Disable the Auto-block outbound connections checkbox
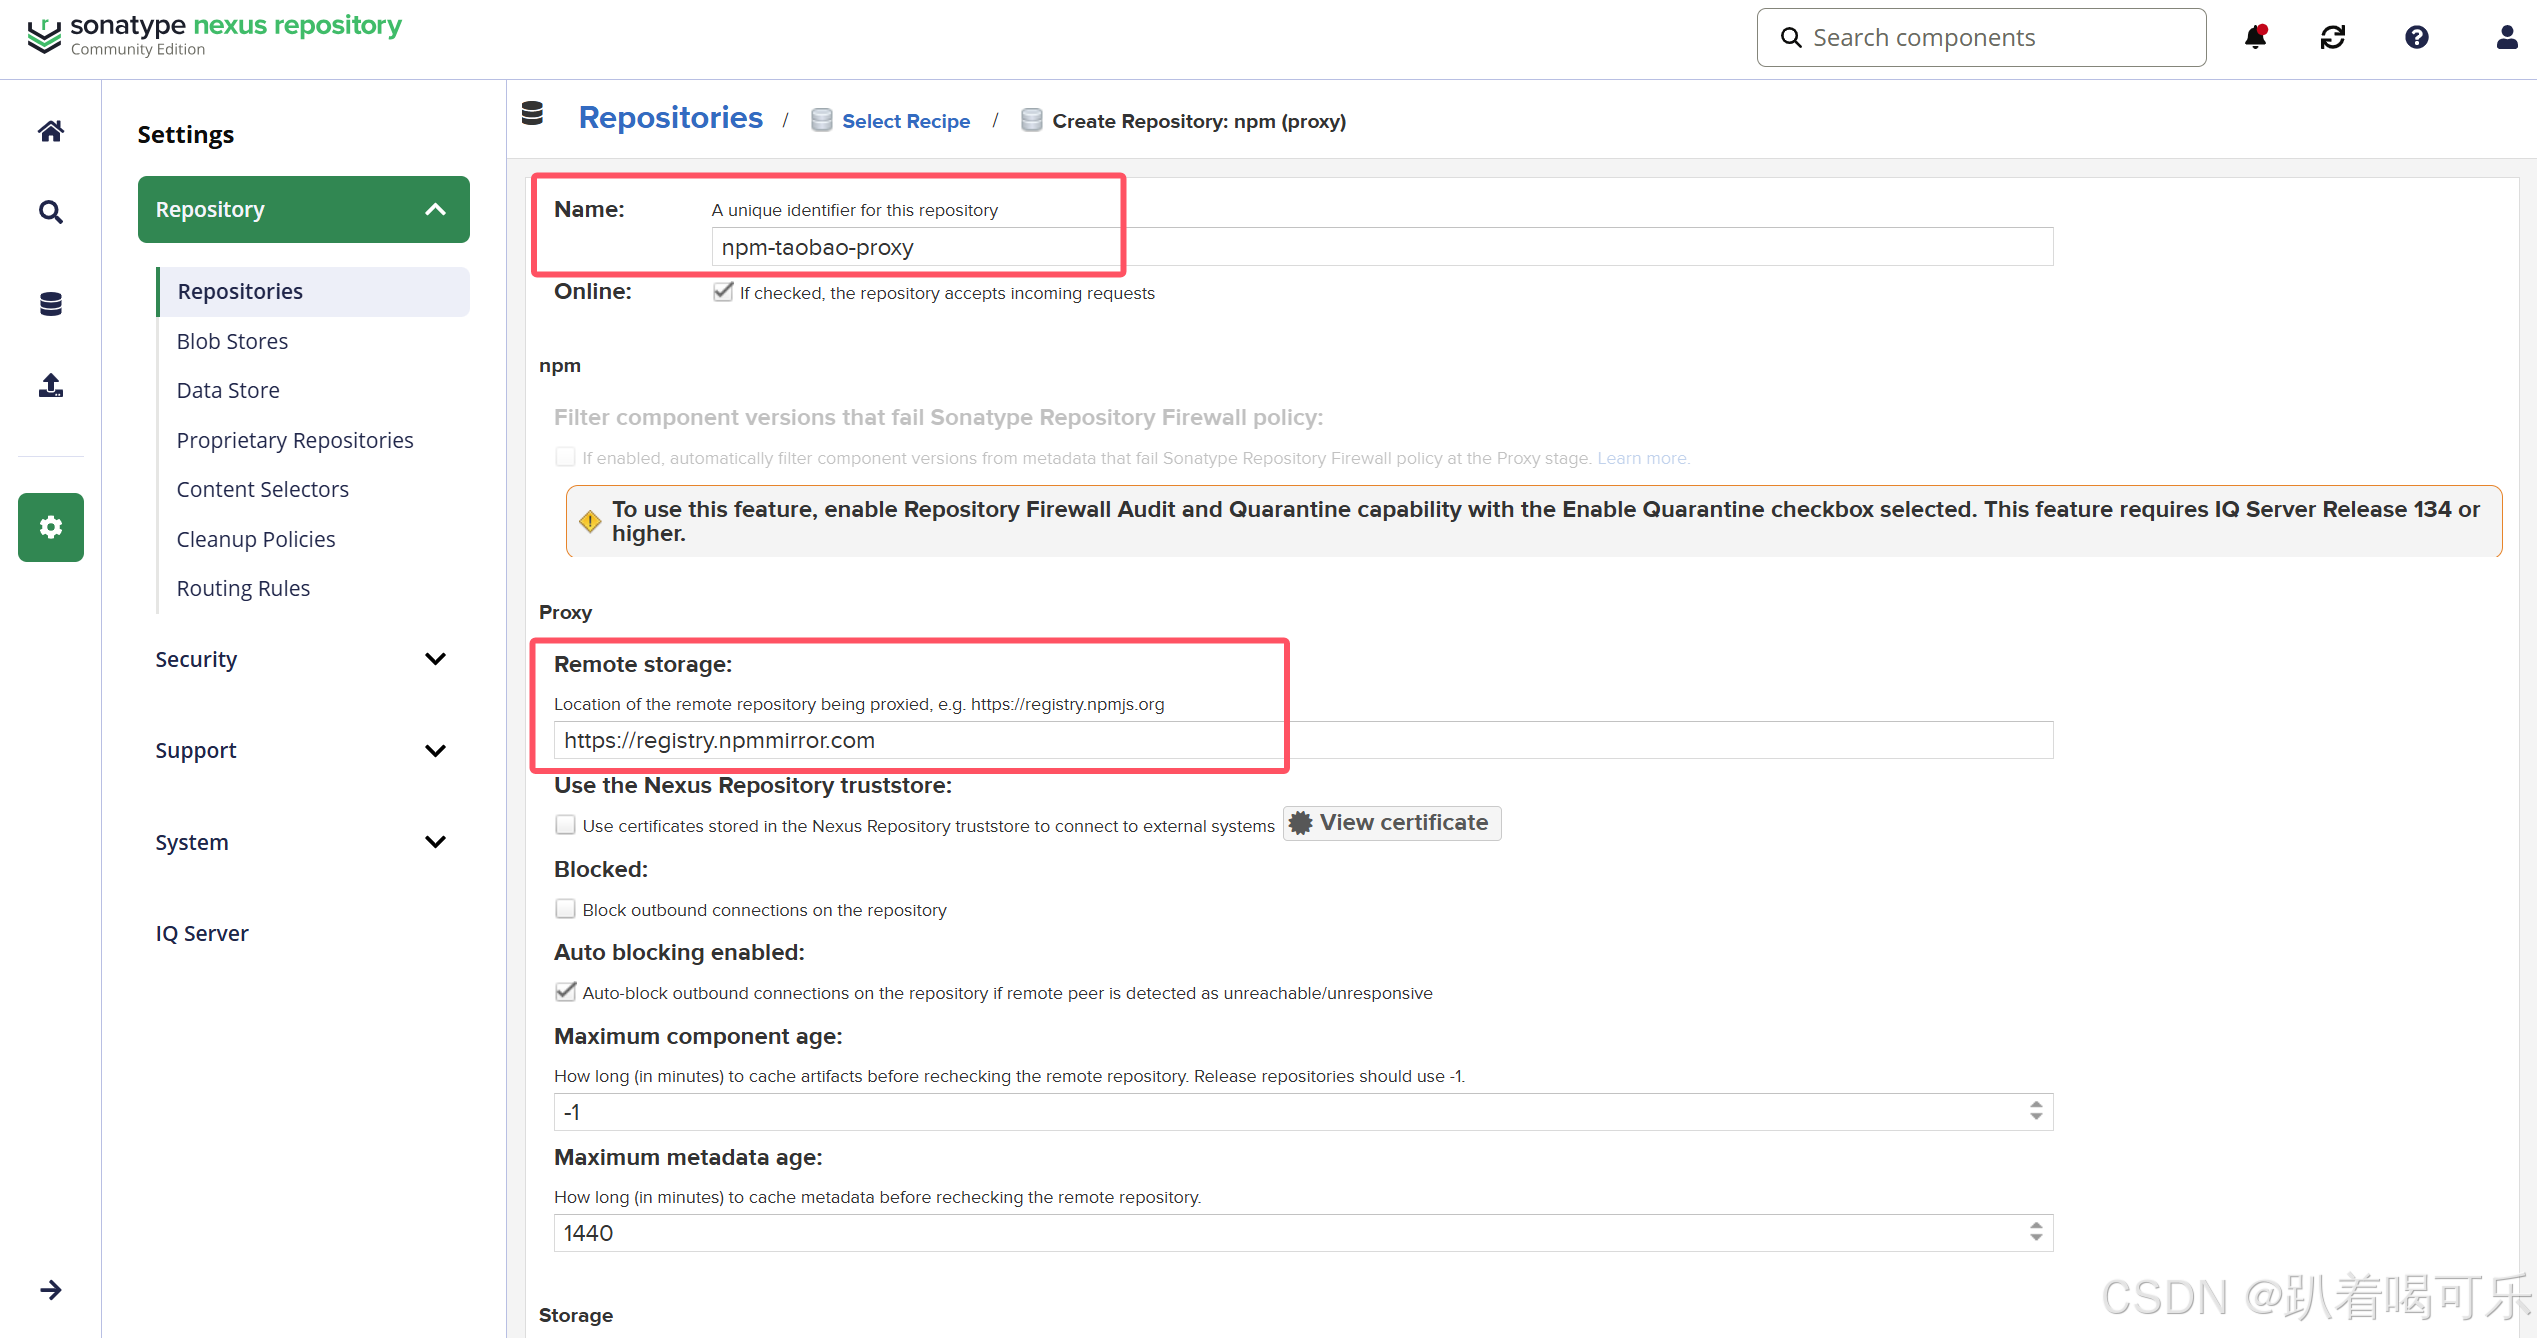 click(x=565, y=992)
